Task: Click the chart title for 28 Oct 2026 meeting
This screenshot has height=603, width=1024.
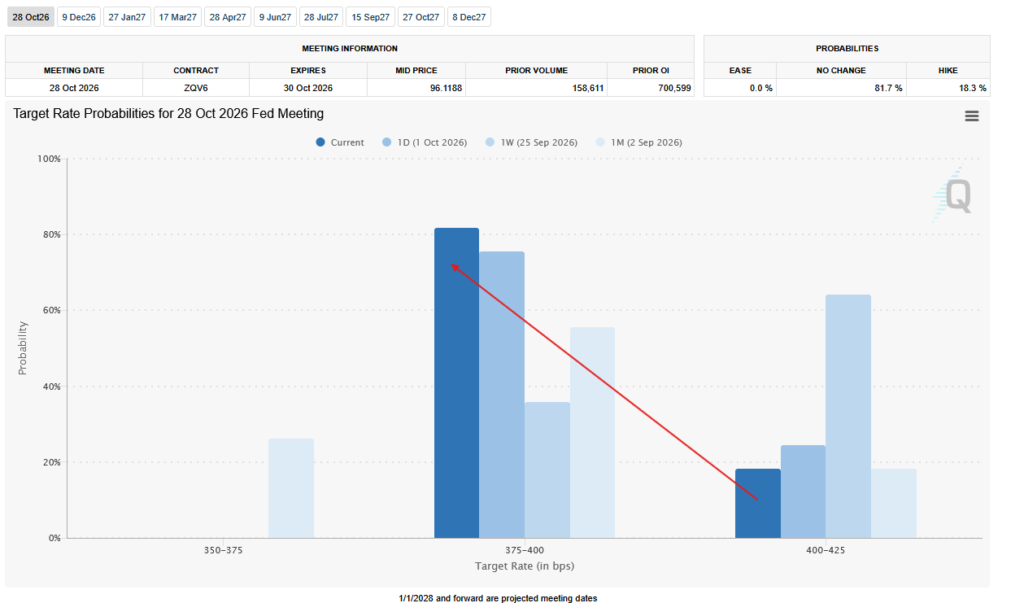Action: 168,114
